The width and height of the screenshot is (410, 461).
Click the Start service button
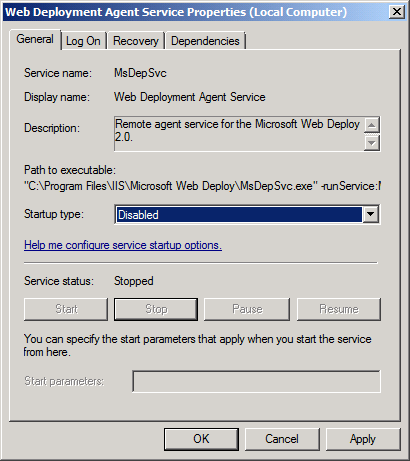tap(66, 309)
